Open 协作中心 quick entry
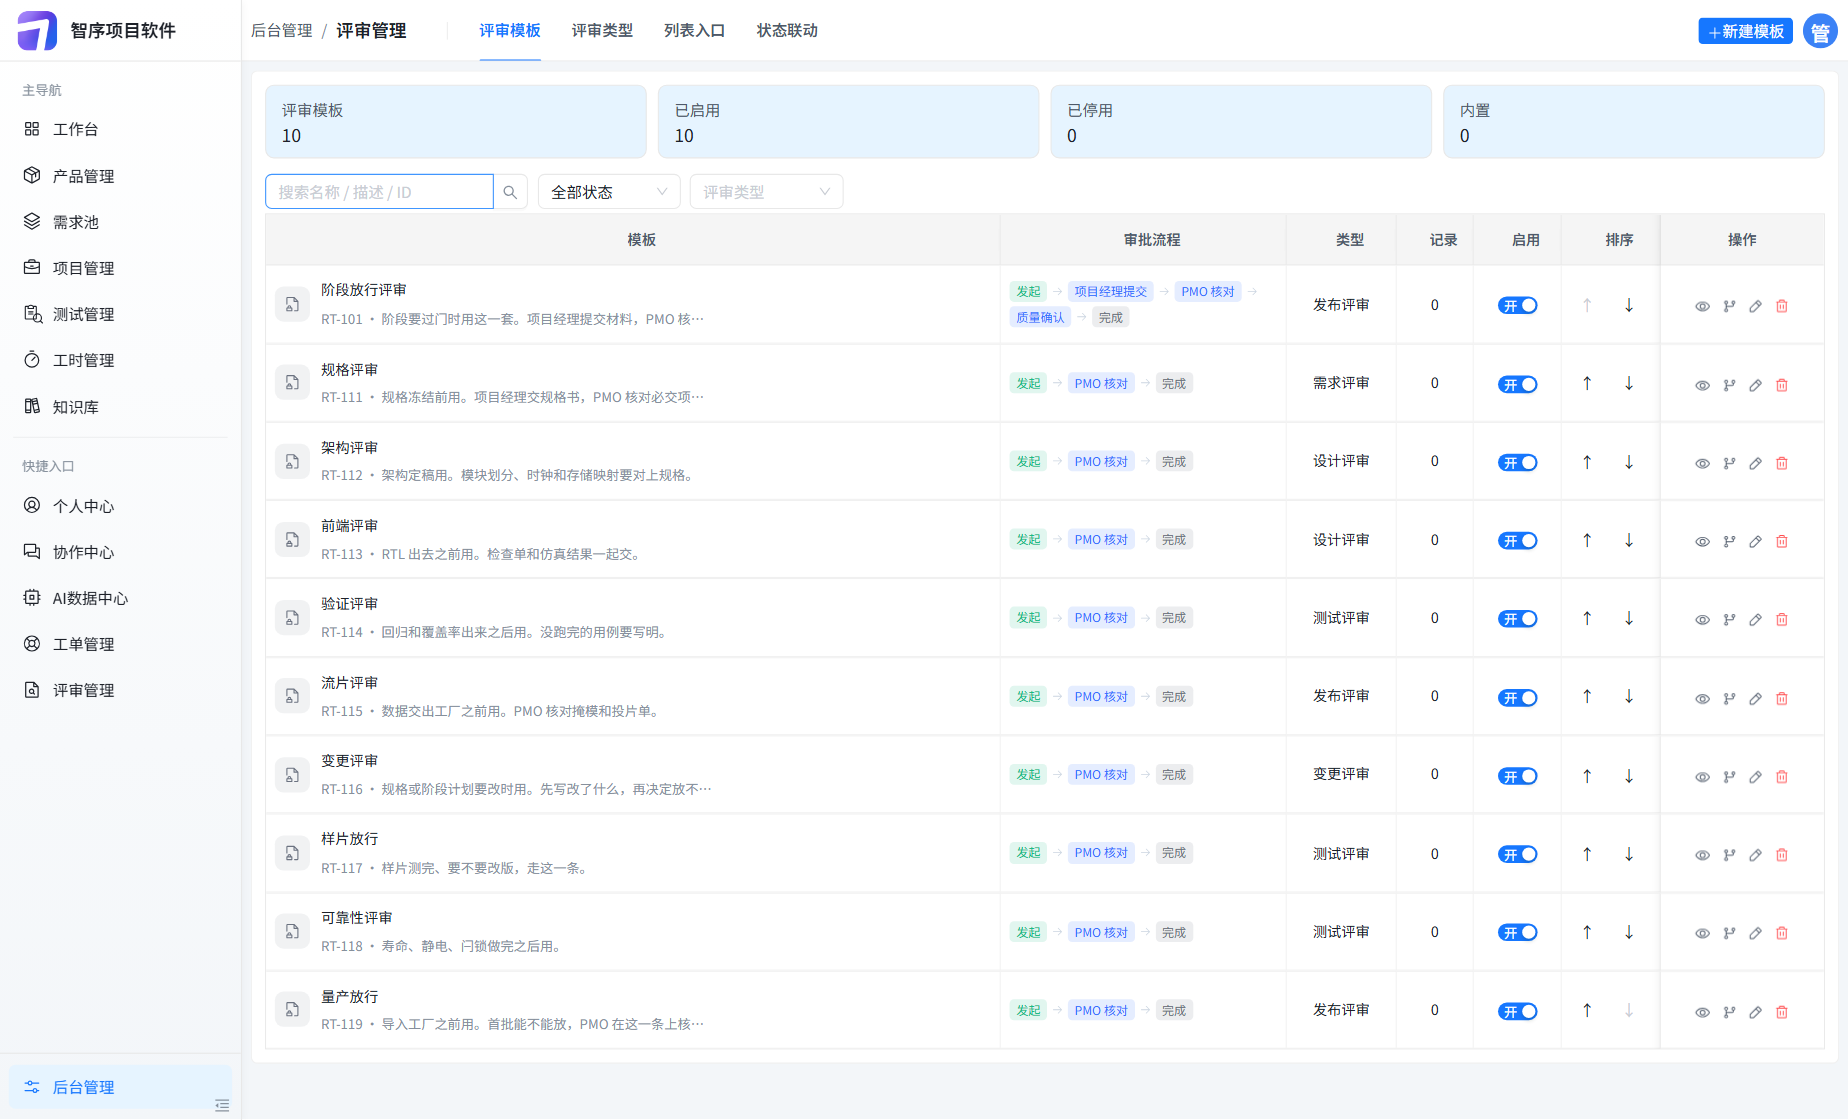1848x1120 pixels. [120, 552]
